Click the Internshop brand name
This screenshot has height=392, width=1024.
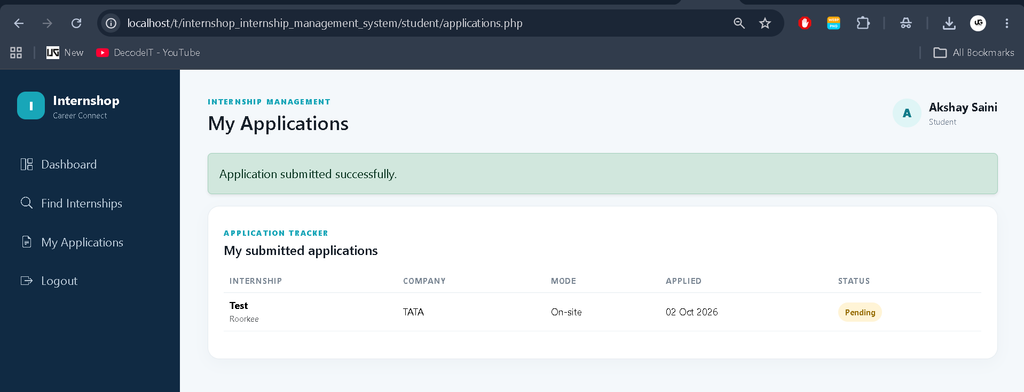86,101
